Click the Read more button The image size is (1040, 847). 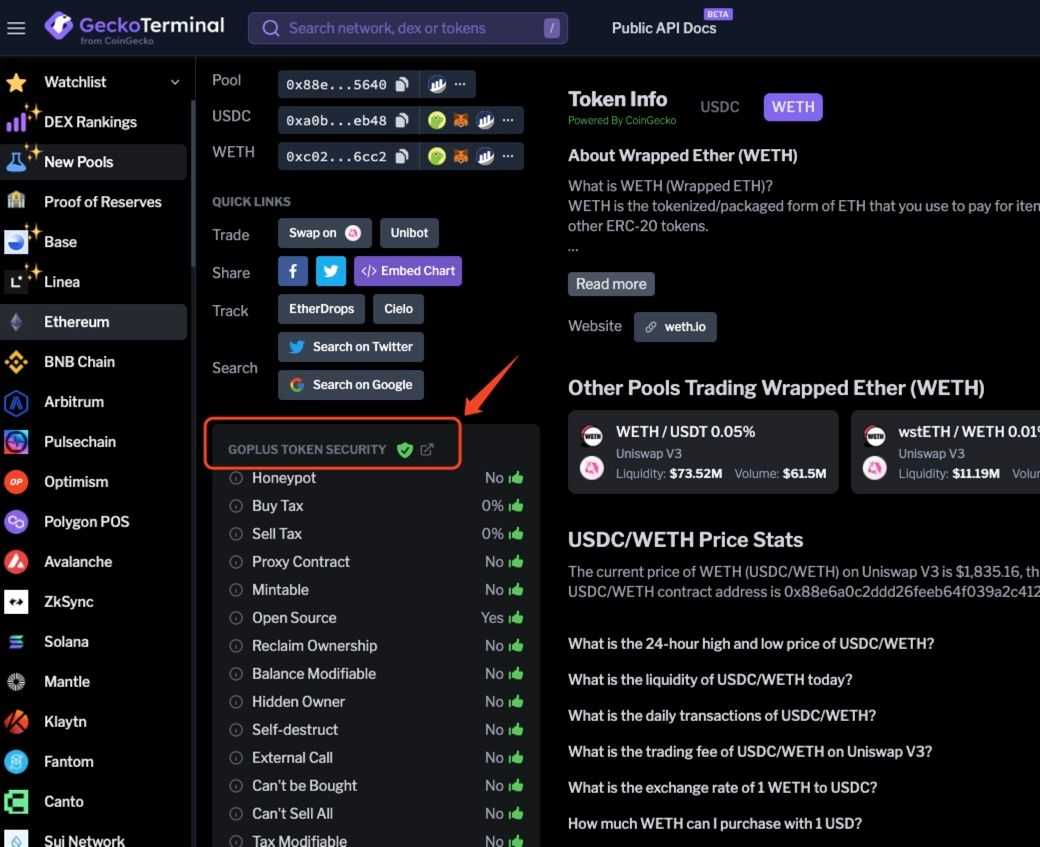pyautogui.click(x=611, y=283)
